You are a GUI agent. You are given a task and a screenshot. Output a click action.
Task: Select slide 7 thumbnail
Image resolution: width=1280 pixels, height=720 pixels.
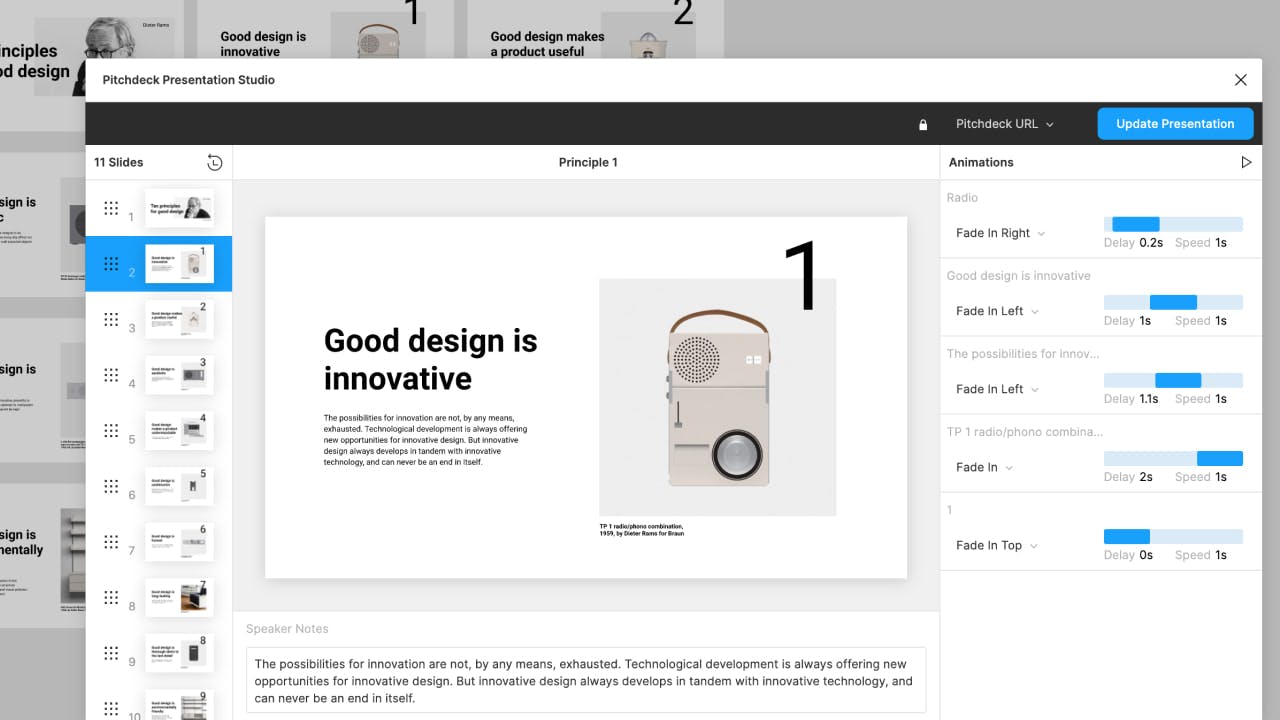[x=179, y=542]
